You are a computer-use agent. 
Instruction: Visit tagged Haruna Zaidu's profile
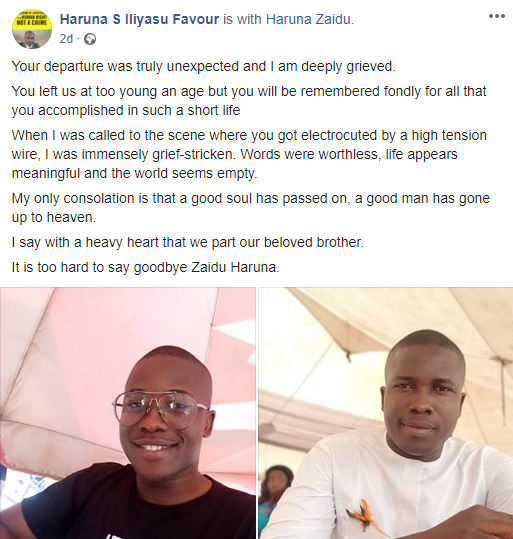tap(309, 19)
